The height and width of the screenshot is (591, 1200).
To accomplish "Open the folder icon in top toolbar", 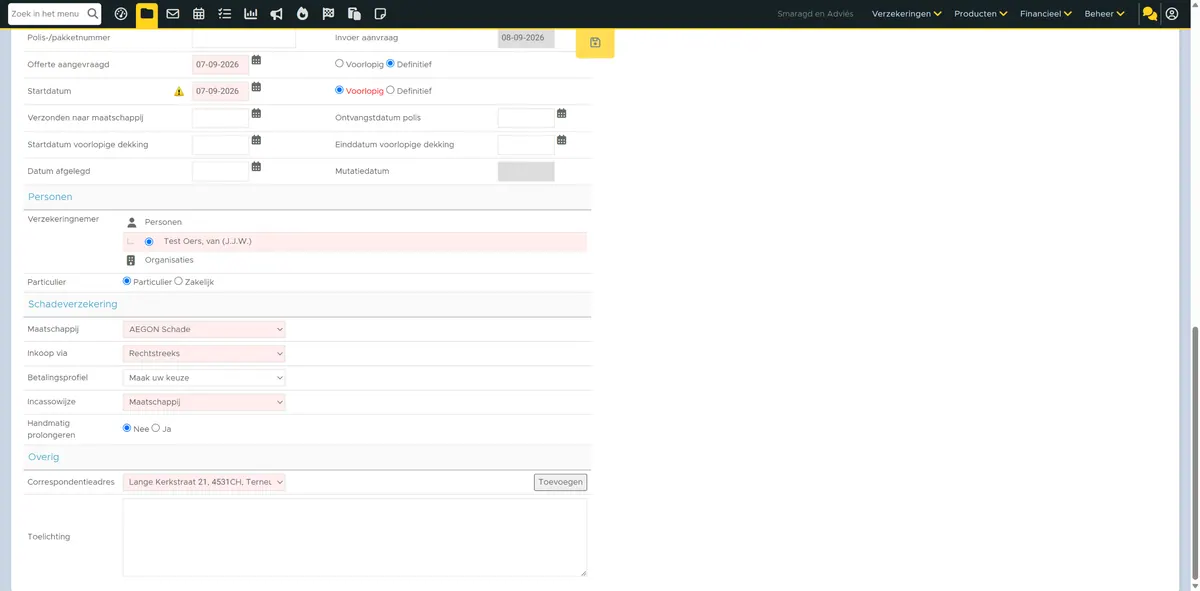I will click(147, 14).
